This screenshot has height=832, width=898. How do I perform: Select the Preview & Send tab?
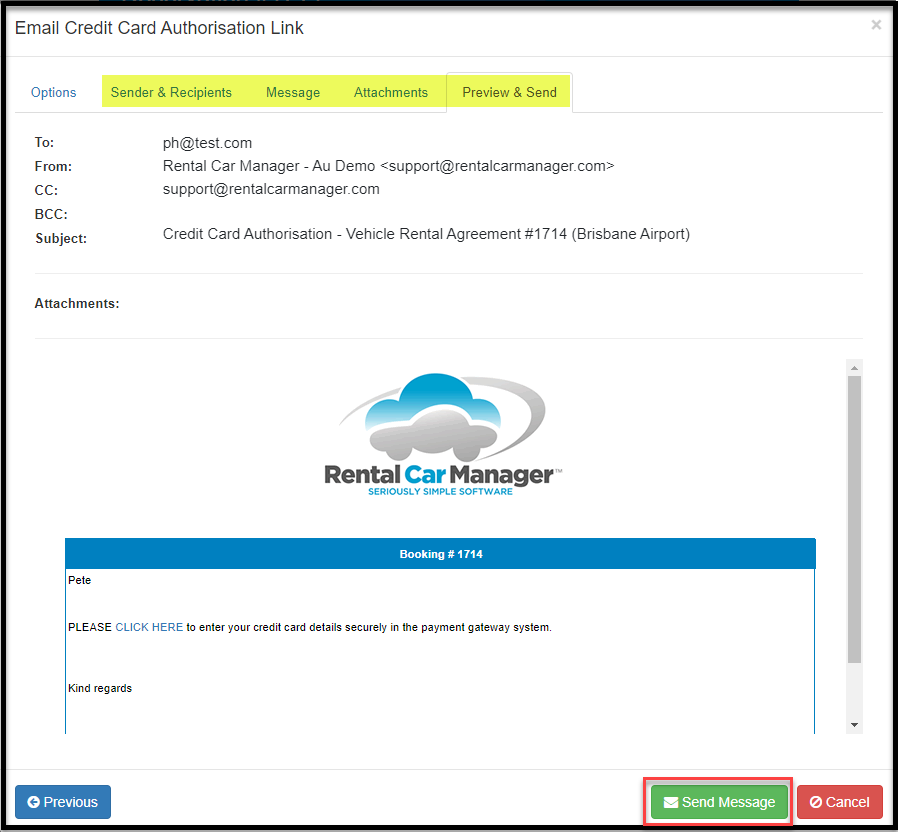click(x=508, y=91)
